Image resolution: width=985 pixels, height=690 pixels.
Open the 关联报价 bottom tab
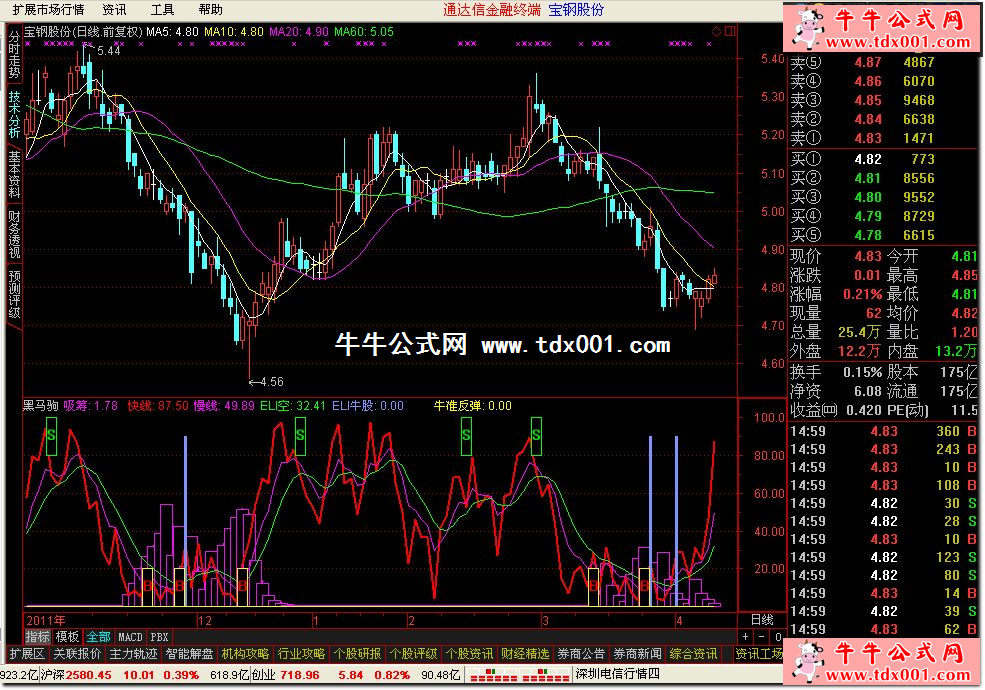coord(77,654)
